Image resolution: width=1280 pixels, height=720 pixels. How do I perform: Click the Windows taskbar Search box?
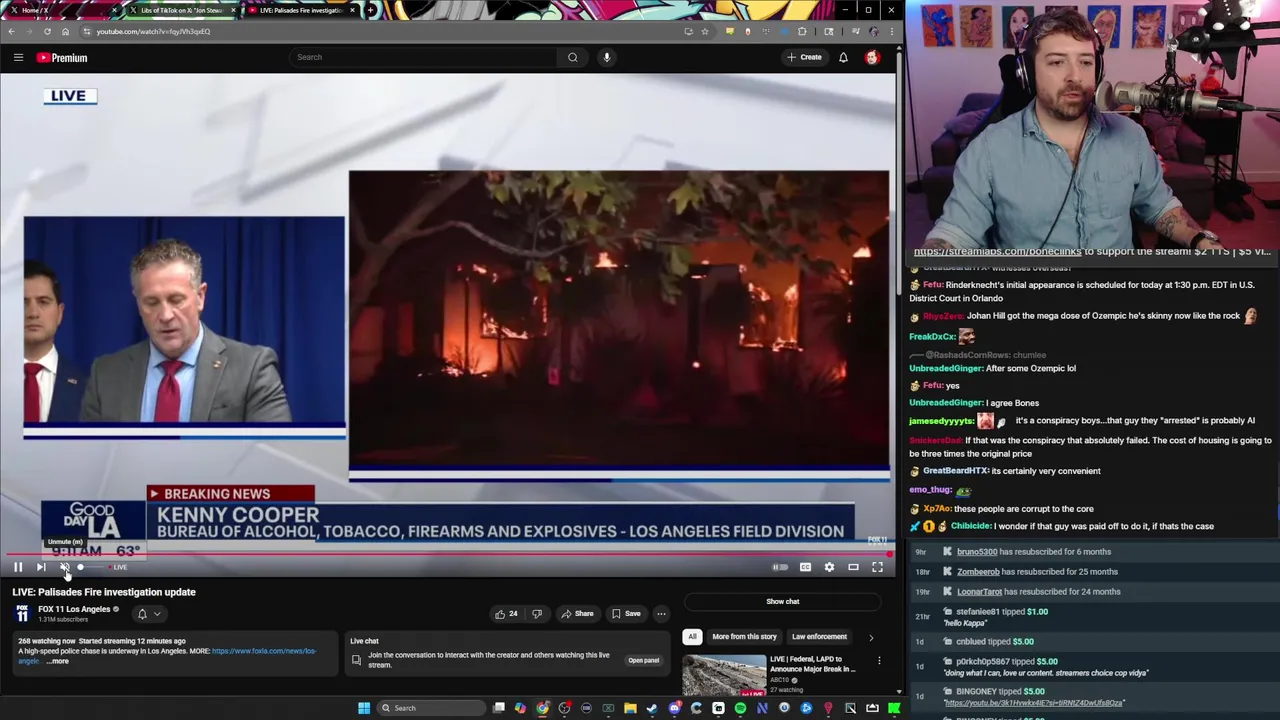pyautogui.click(x=430, y=708)
